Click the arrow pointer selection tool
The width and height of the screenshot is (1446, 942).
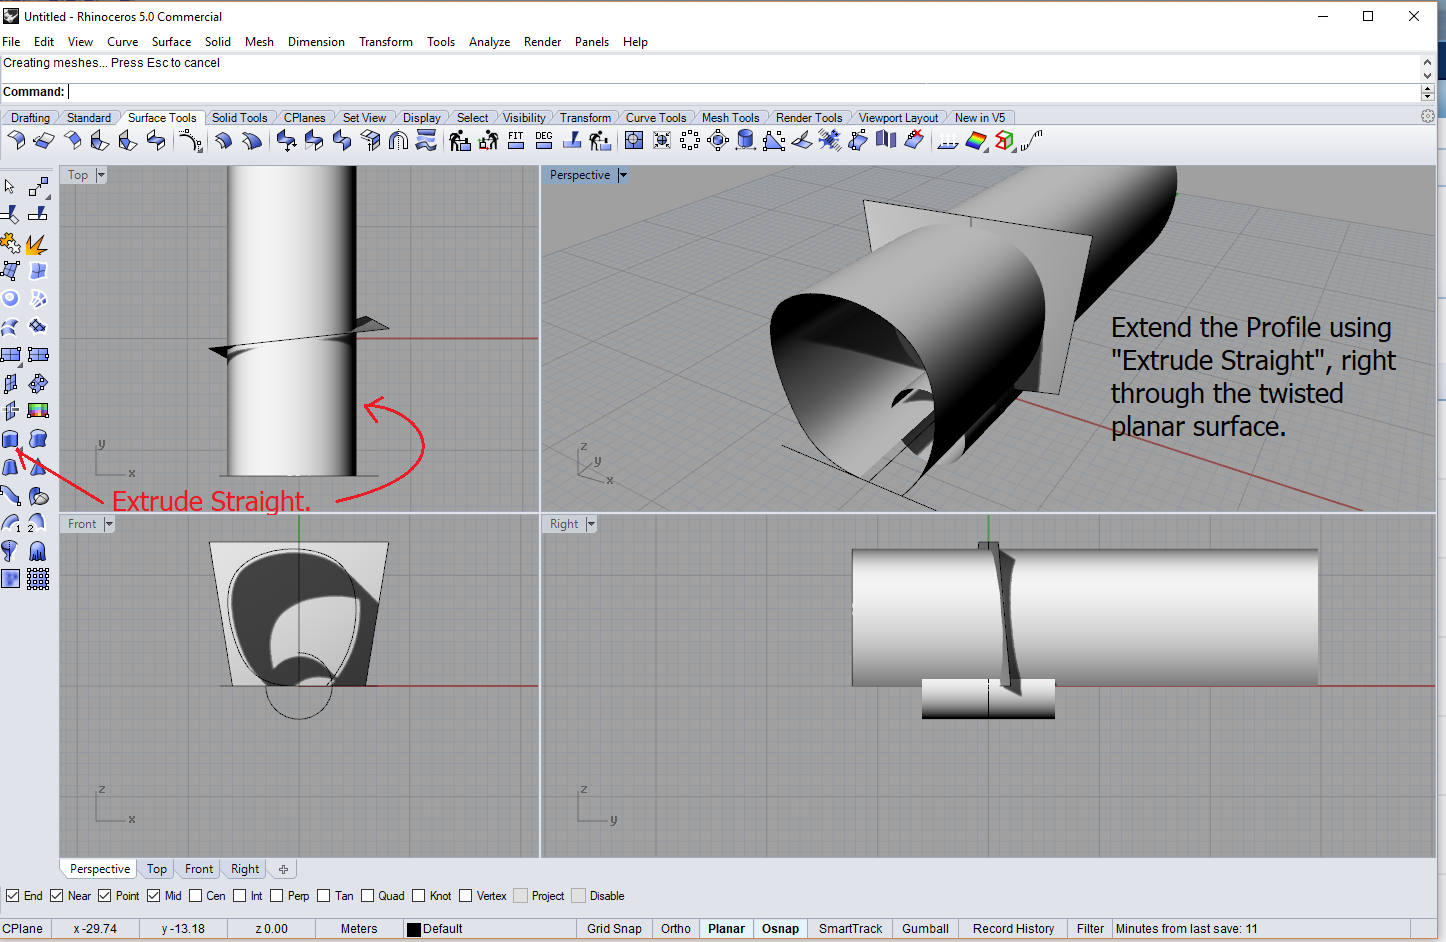tap(10, 187)
